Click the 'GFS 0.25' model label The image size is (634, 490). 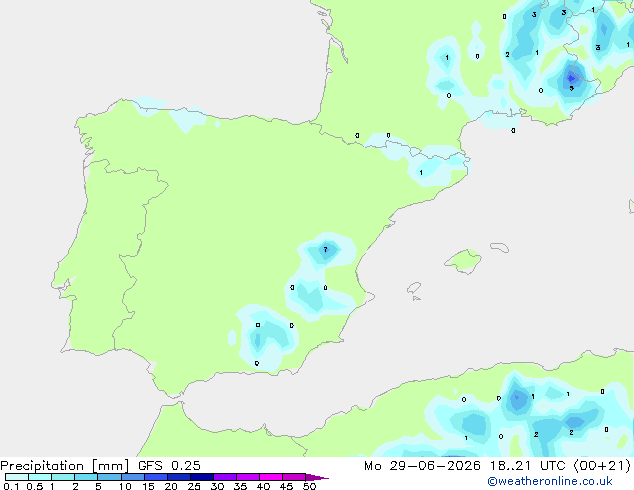(x=169, y=465)
